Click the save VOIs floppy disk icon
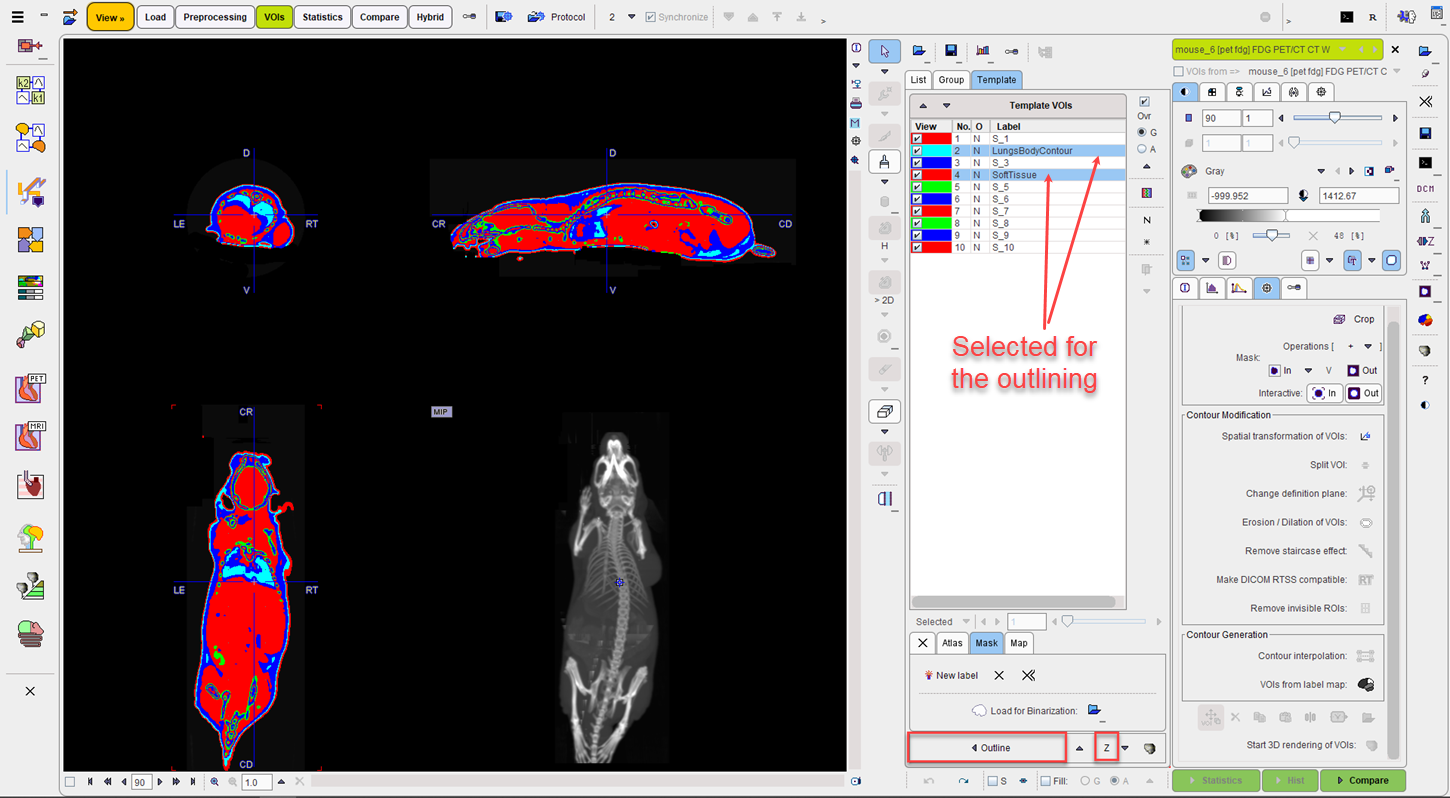 pyautogui.click(x=950, y=51)
